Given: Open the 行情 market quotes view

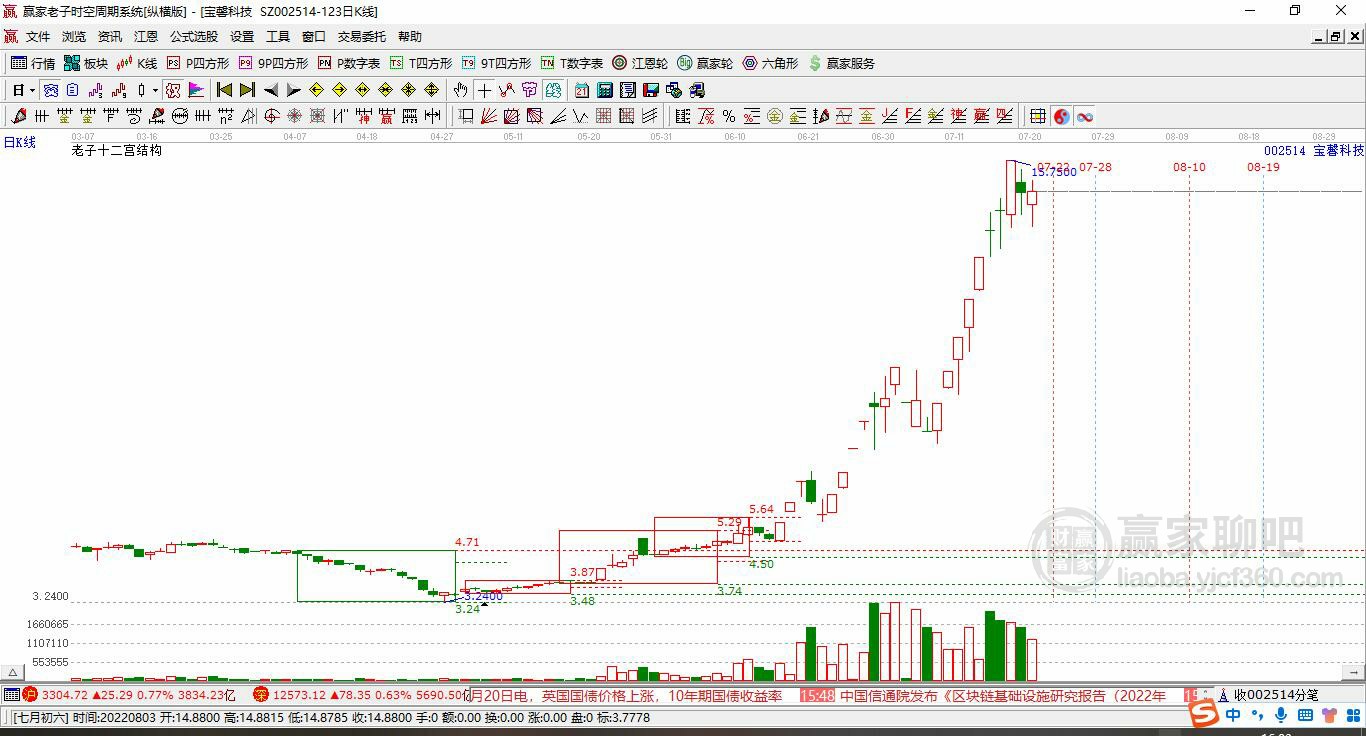Looking at the screenshot, I should pyautogui.click(x=33, y=63).
